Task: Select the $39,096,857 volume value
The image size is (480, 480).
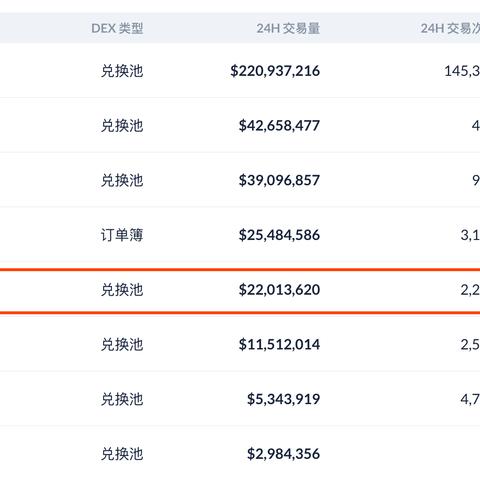Action: 279,180
